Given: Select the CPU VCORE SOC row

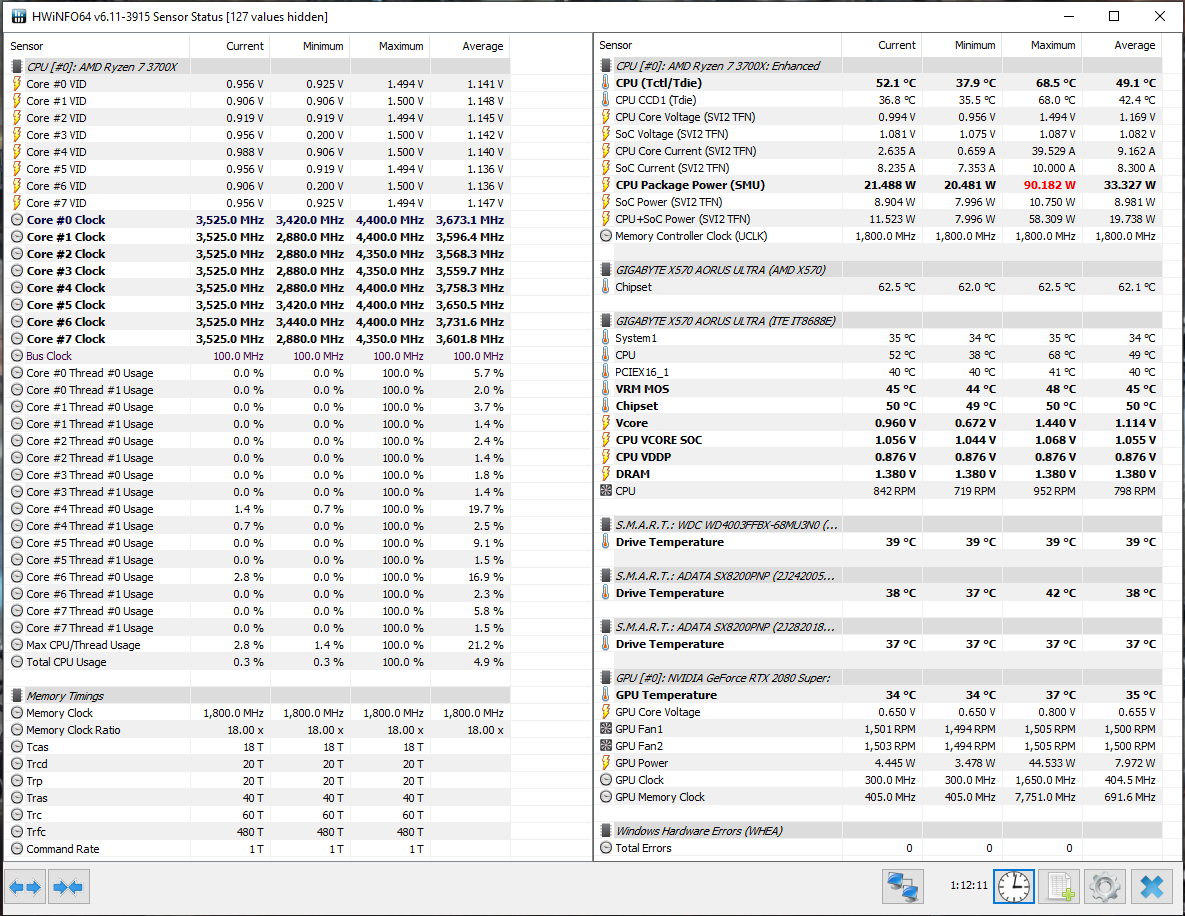Looking at the screenshot, I should 879,440.
